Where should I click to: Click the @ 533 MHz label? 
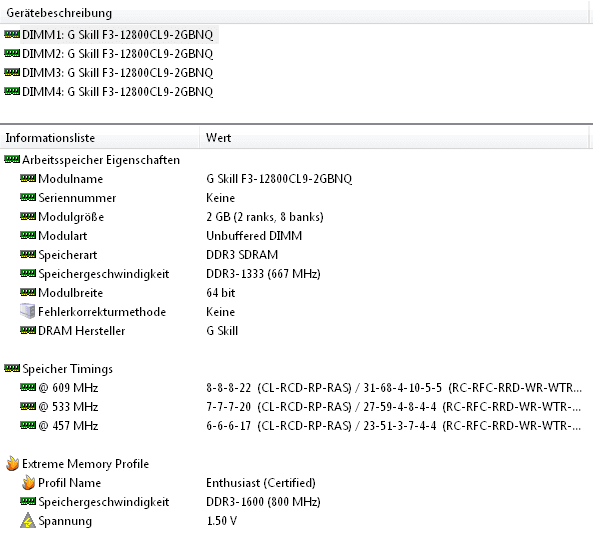[x=68, y=406]
